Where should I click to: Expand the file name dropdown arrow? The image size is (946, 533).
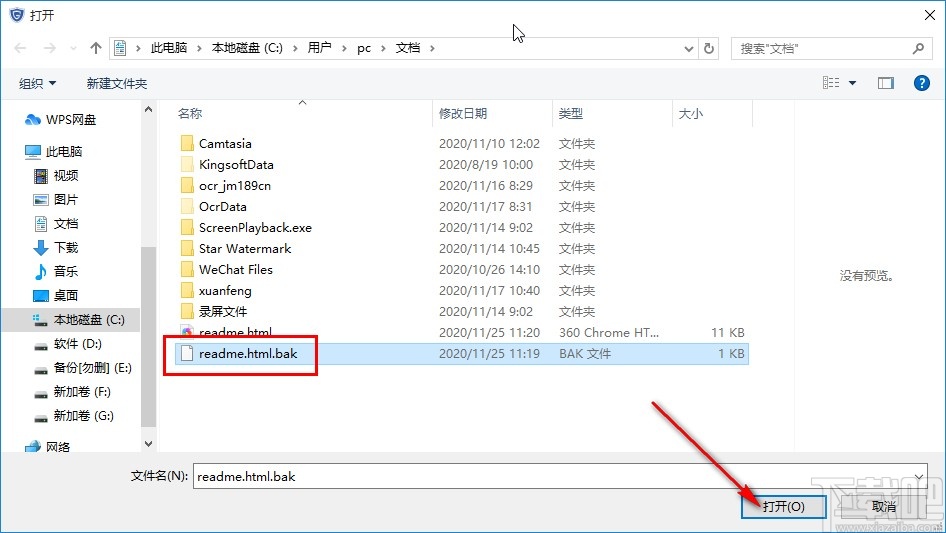coord(919,476)
